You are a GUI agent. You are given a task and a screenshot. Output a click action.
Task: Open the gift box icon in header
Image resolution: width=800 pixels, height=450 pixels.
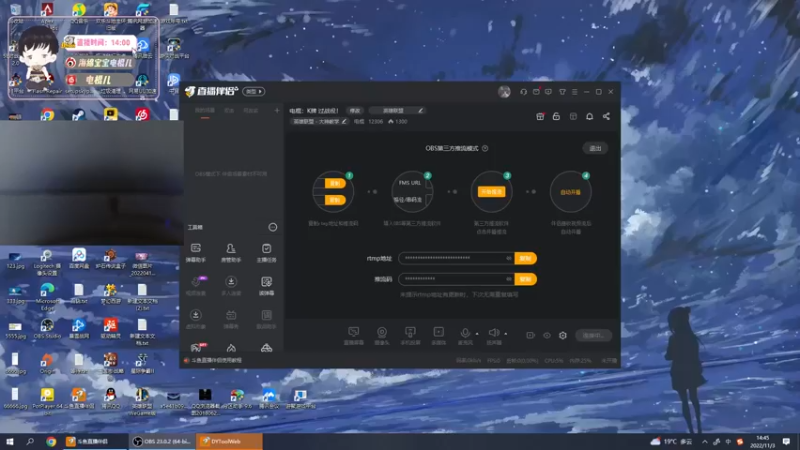coord(540,116)
